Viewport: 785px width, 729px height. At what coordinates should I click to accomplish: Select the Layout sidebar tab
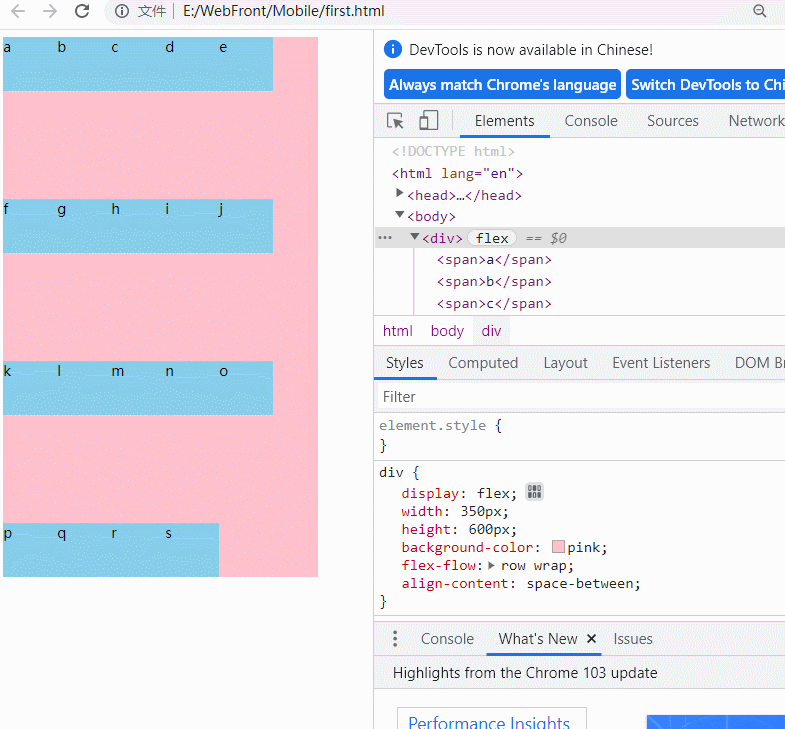coord(565,362)
